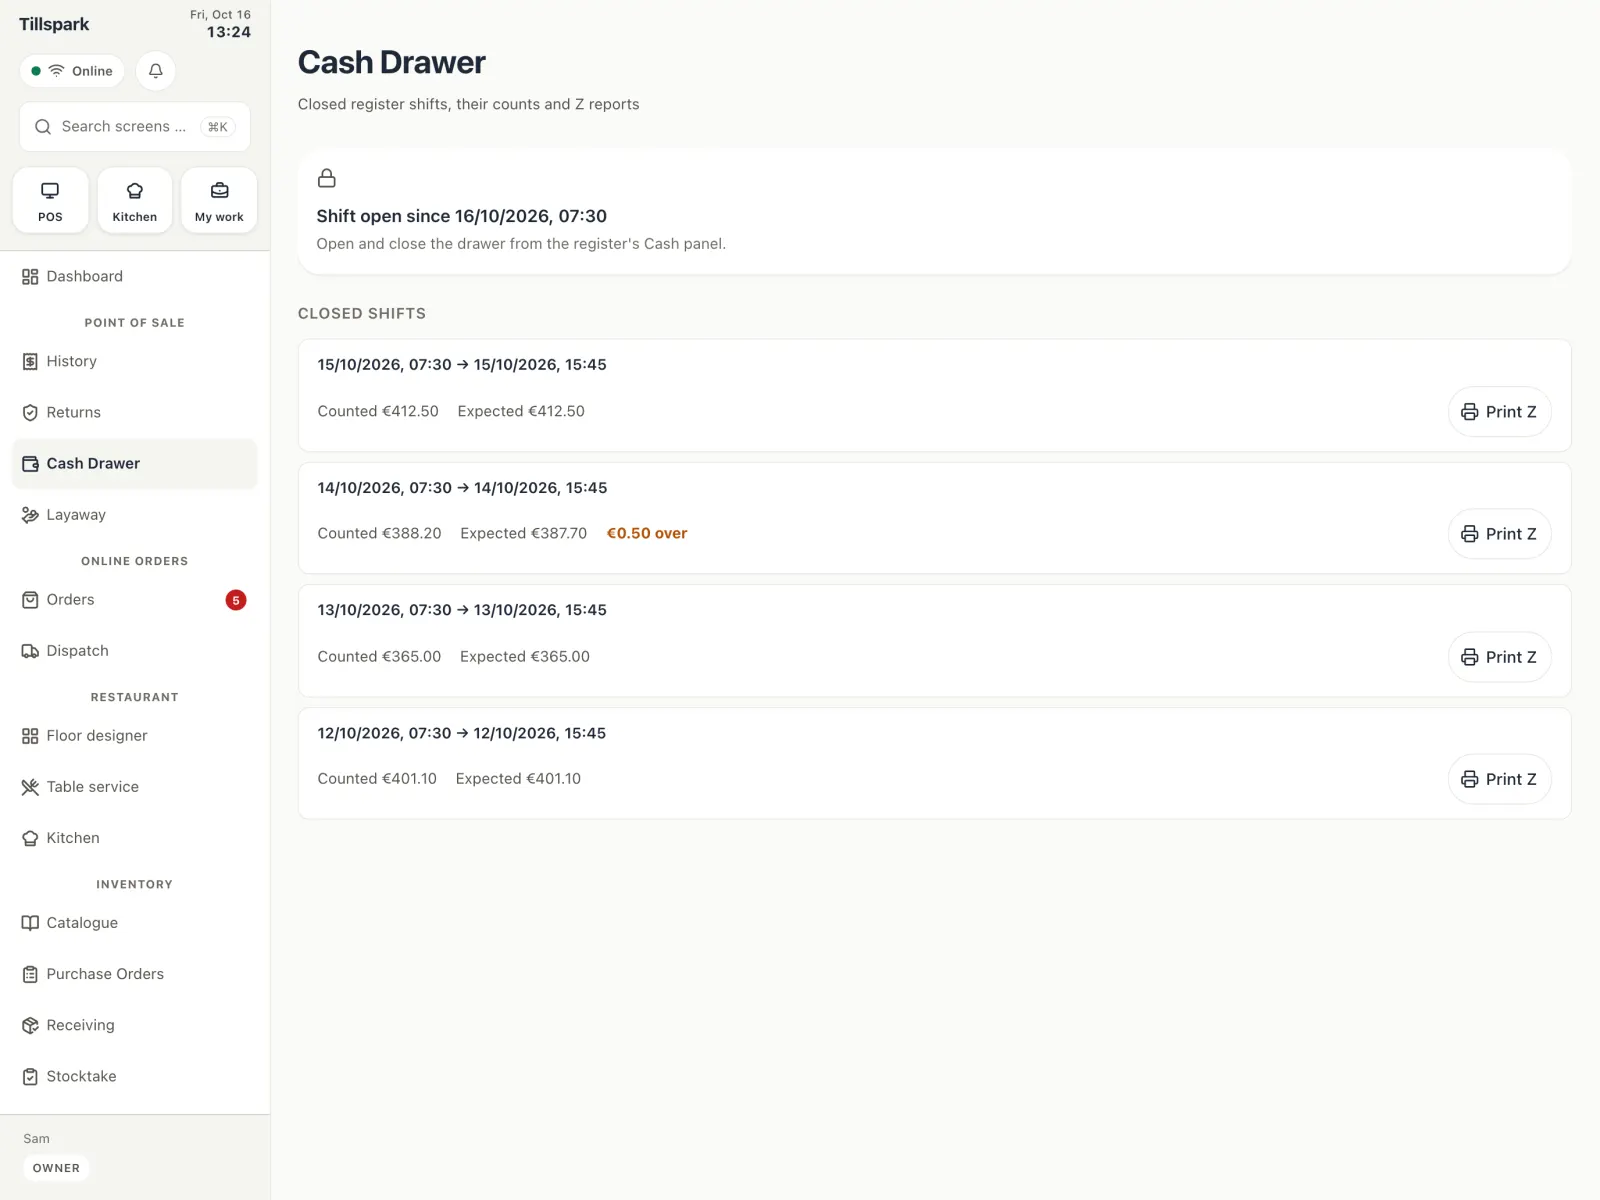Click the Online status pill
1600x1200 pixels.
(x=72, y=71)
